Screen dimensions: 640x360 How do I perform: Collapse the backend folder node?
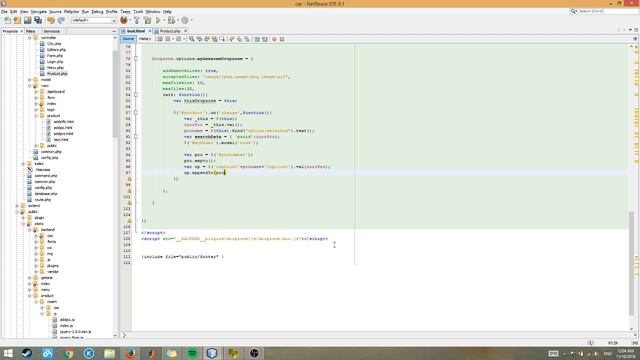30,230
